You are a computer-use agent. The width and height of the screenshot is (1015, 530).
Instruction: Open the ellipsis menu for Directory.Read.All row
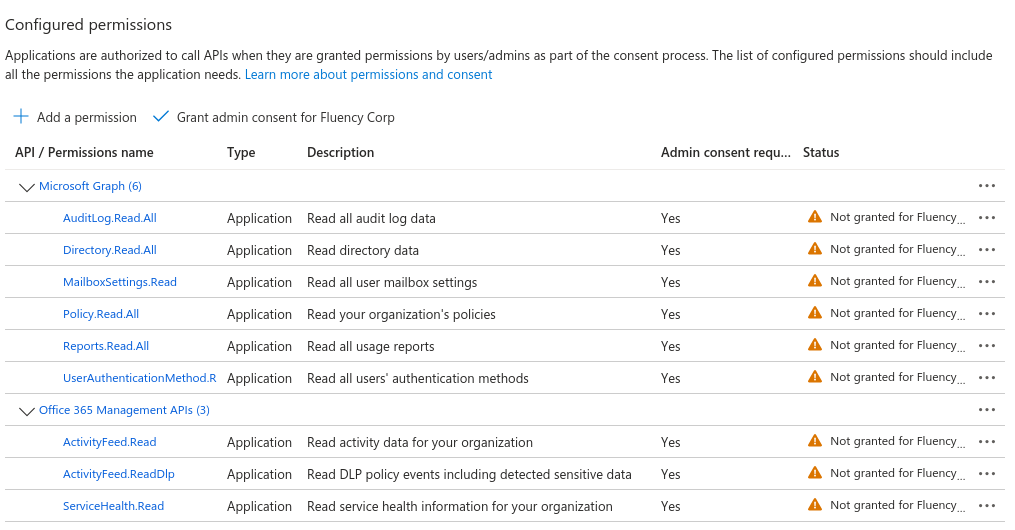click(987, 250)
